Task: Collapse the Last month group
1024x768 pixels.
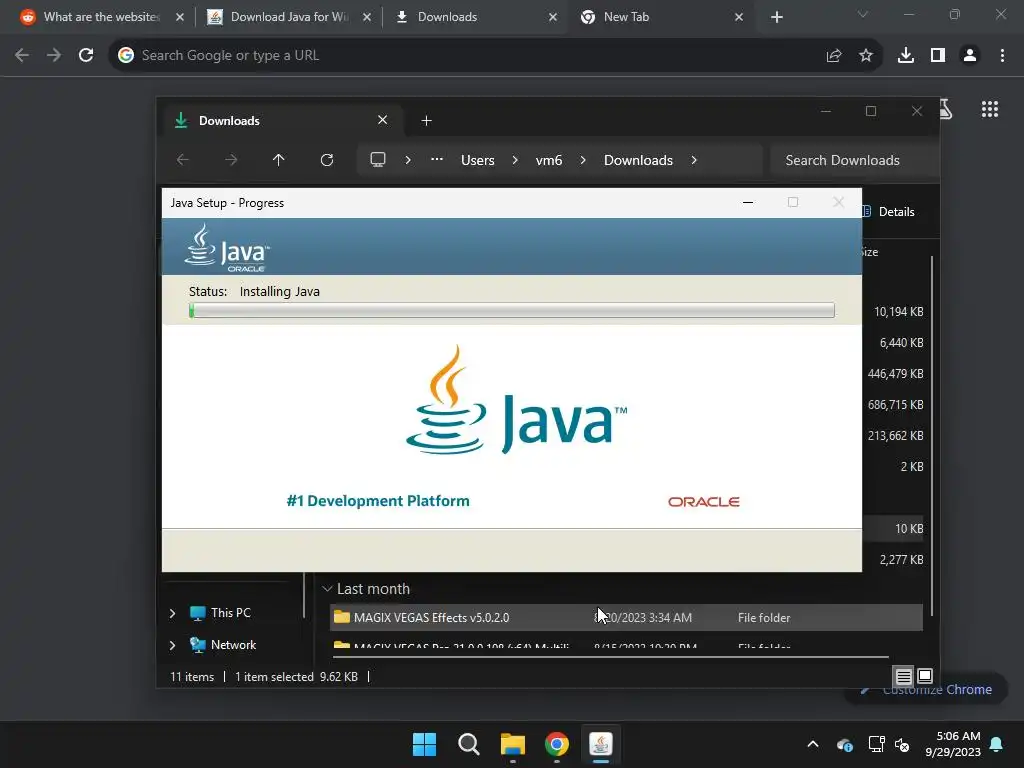Action: [327, 589]
